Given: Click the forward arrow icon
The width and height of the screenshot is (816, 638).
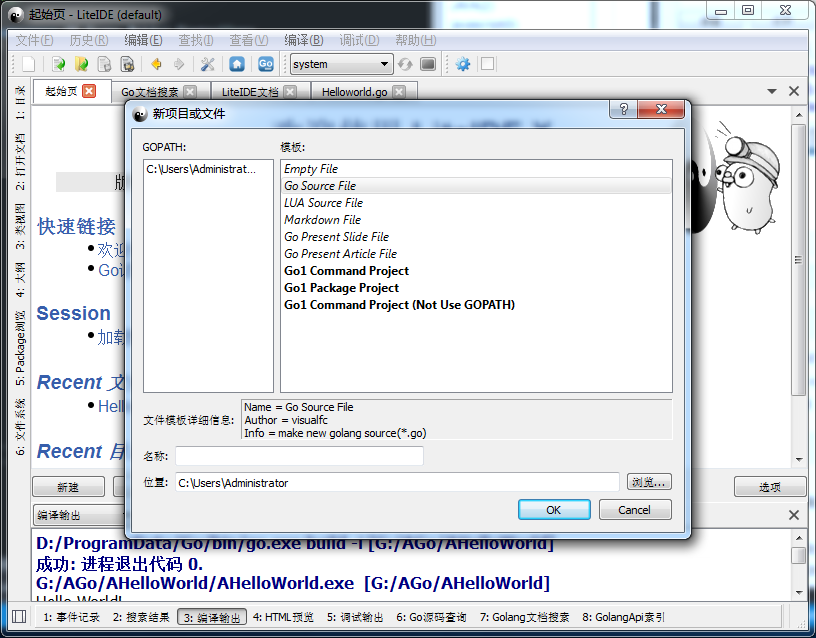Looking at the screenshot, I should click(179, 64).
